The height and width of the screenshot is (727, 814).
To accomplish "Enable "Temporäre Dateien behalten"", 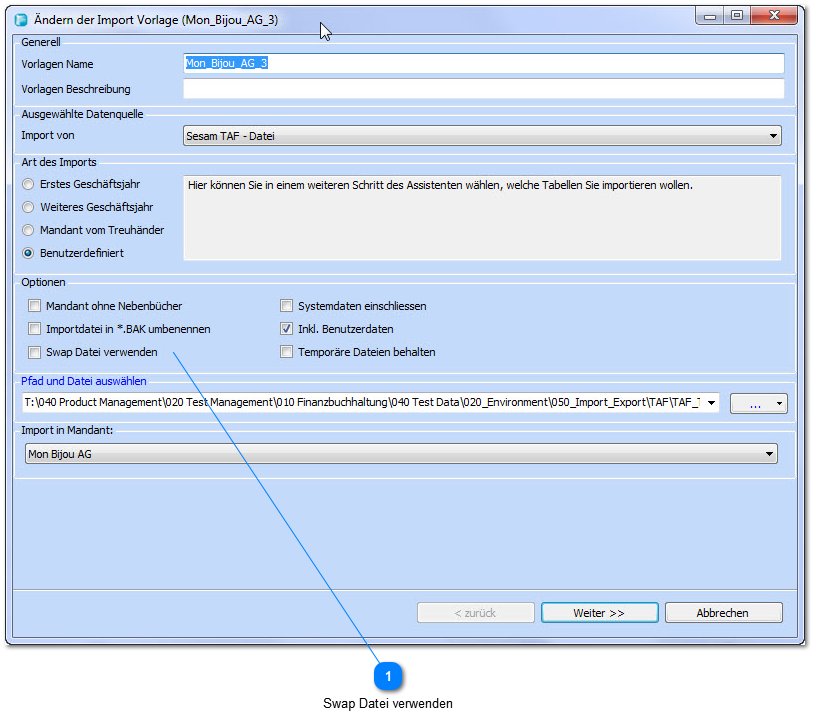I will (x=286, y=352).
